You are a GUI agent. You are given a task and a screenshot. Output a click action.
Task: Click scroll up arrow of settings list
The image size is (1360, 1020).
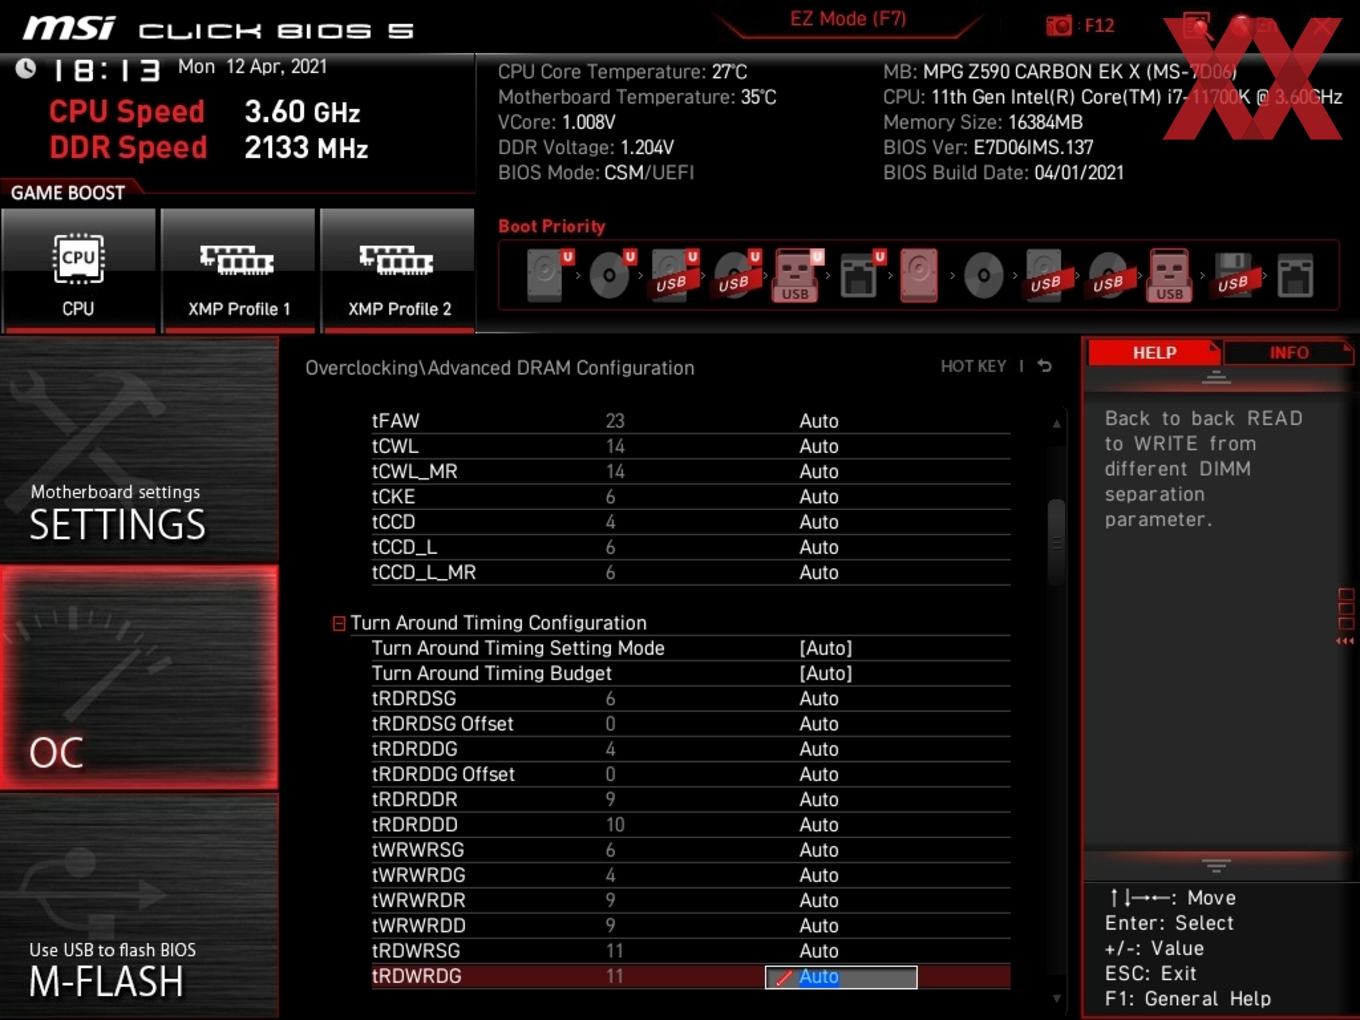pyautogui.click(x=1056, y=424)
